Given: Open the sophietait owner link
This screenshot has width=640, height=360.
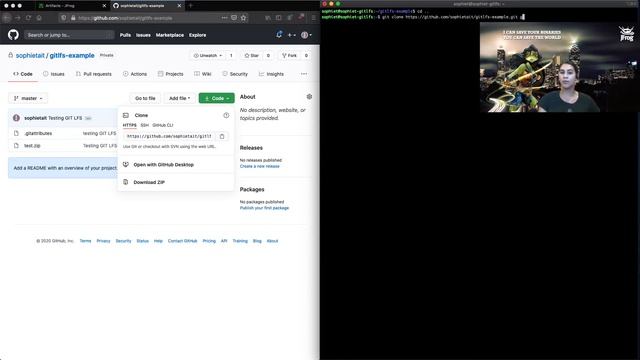Looking at the screenshot, I should 30,56.
